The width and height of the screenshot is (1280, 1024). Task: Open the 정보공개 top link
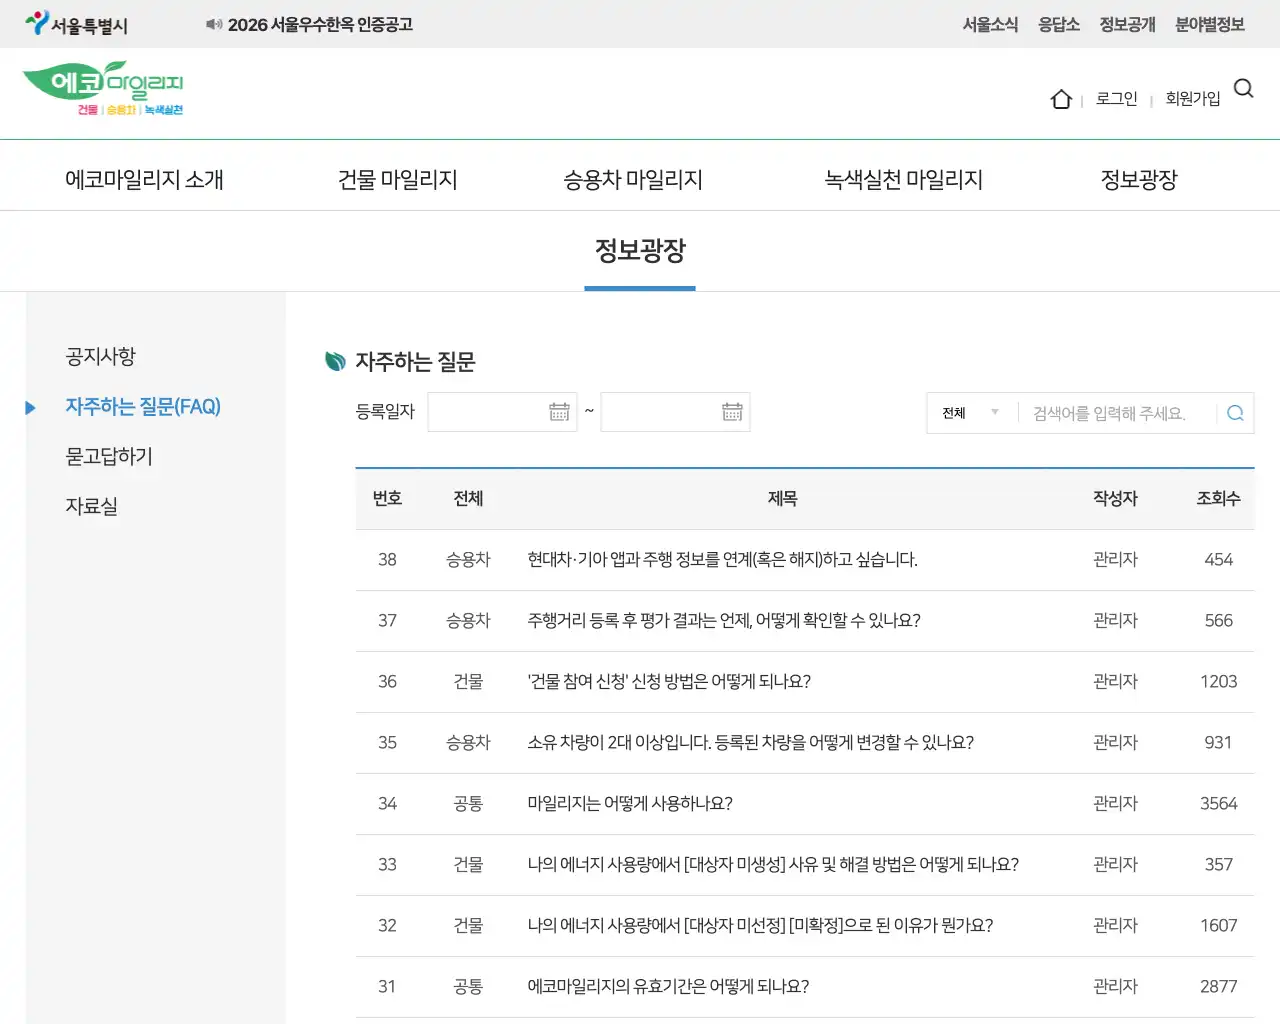(1127, 25)
